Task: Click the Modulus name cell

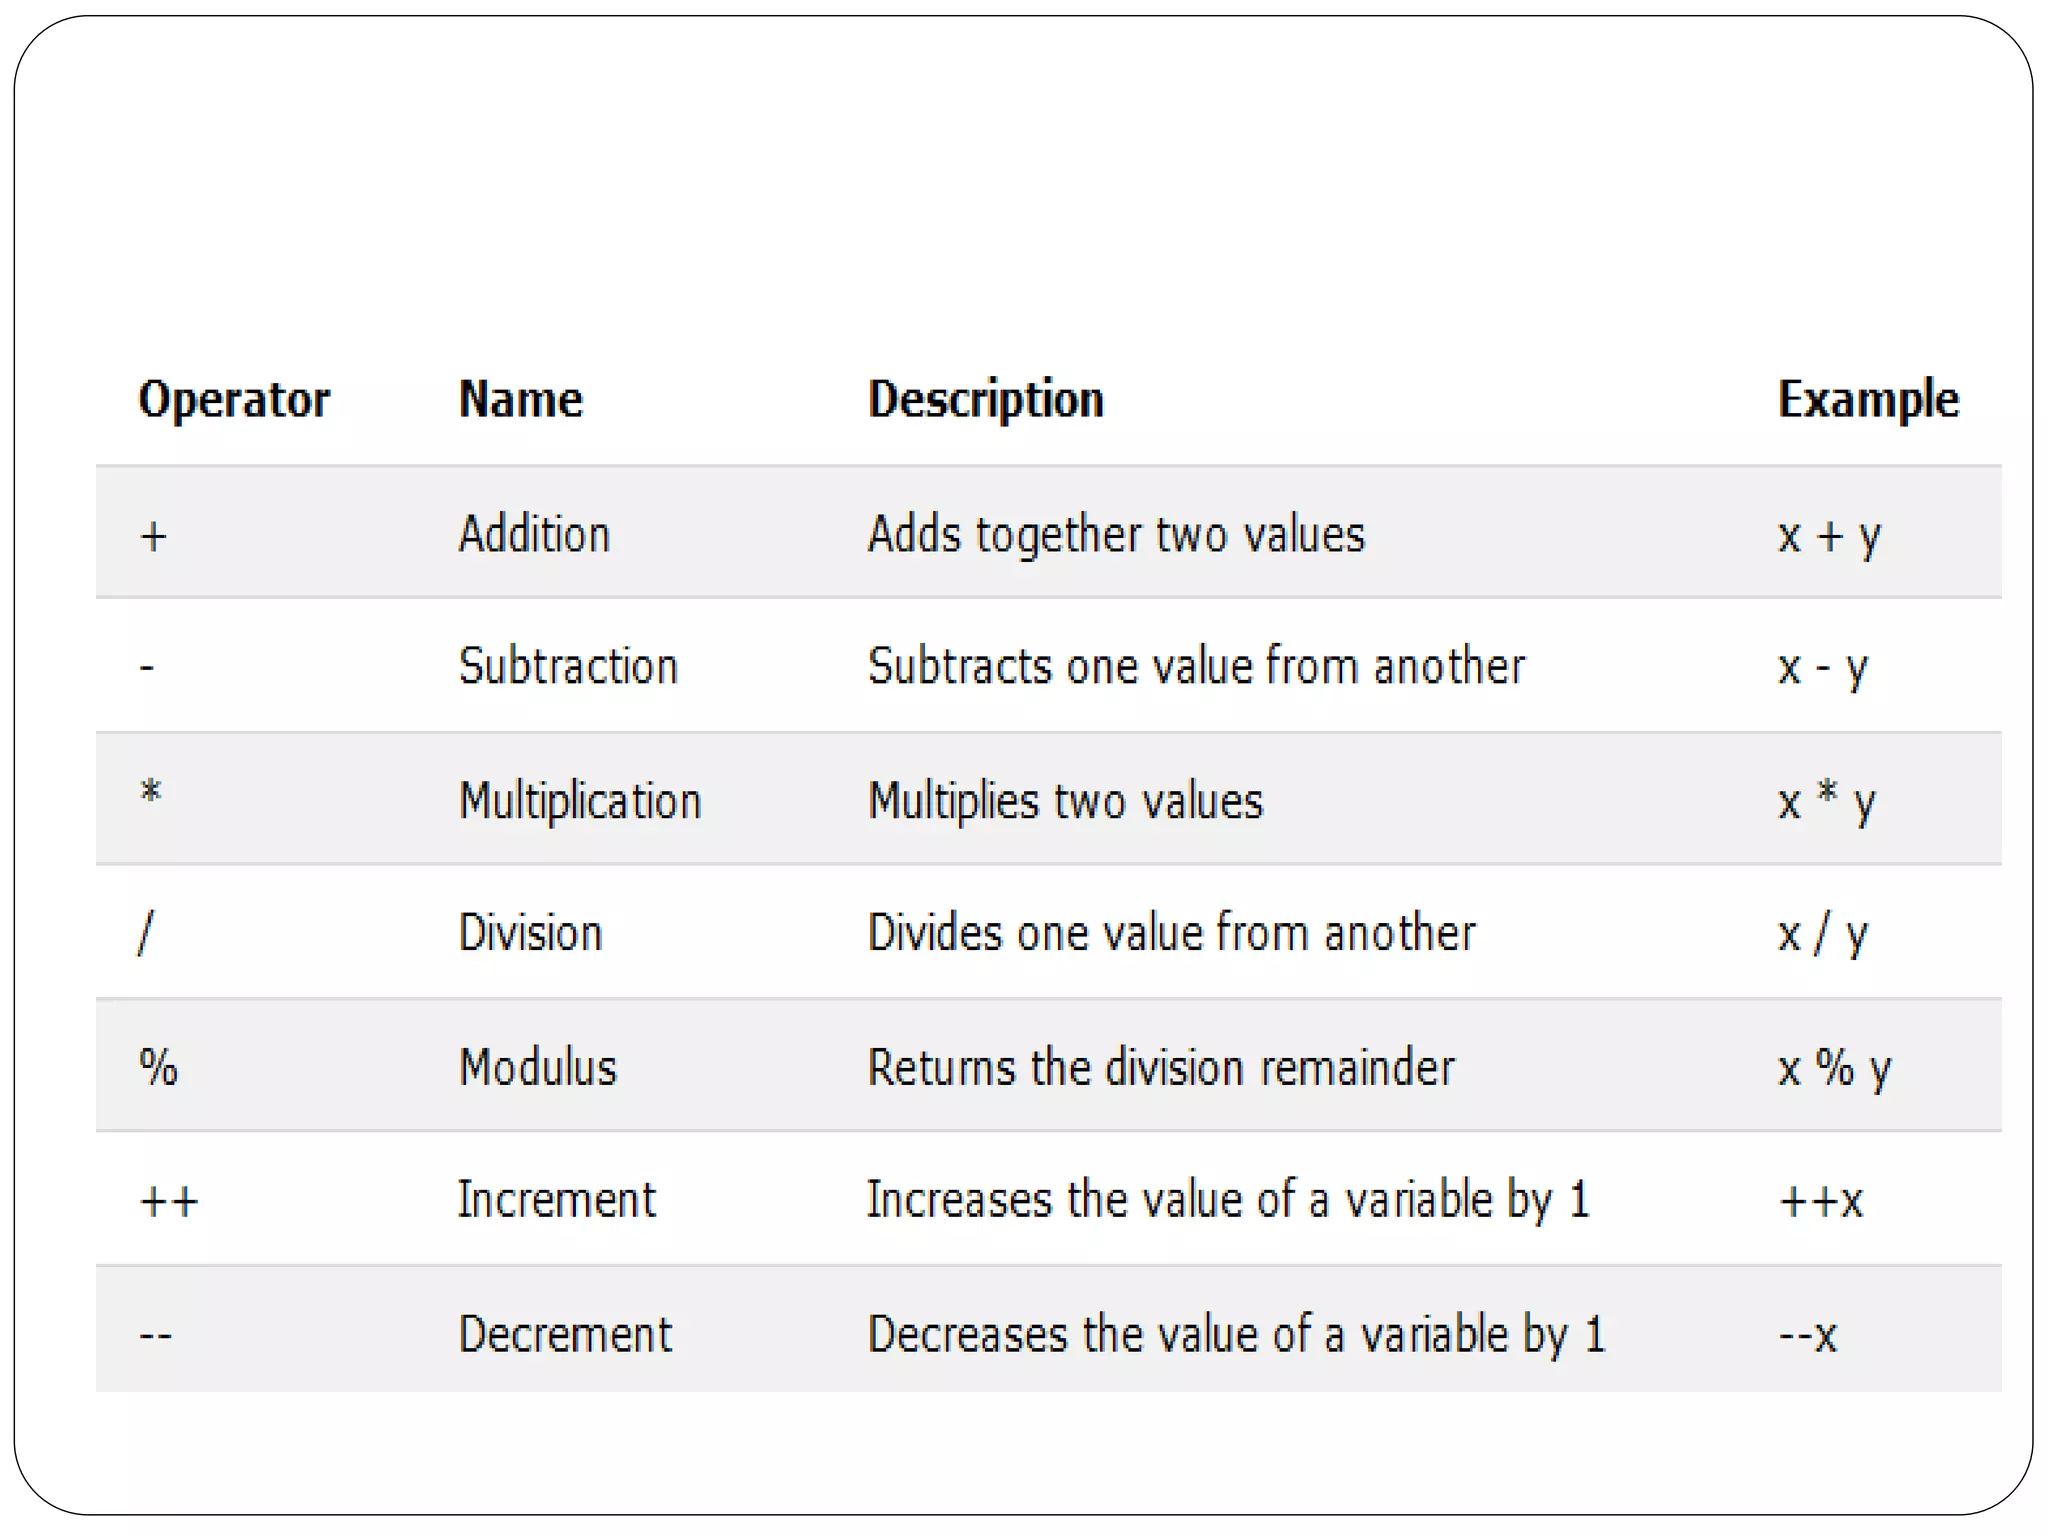Action: point(538,1067)
